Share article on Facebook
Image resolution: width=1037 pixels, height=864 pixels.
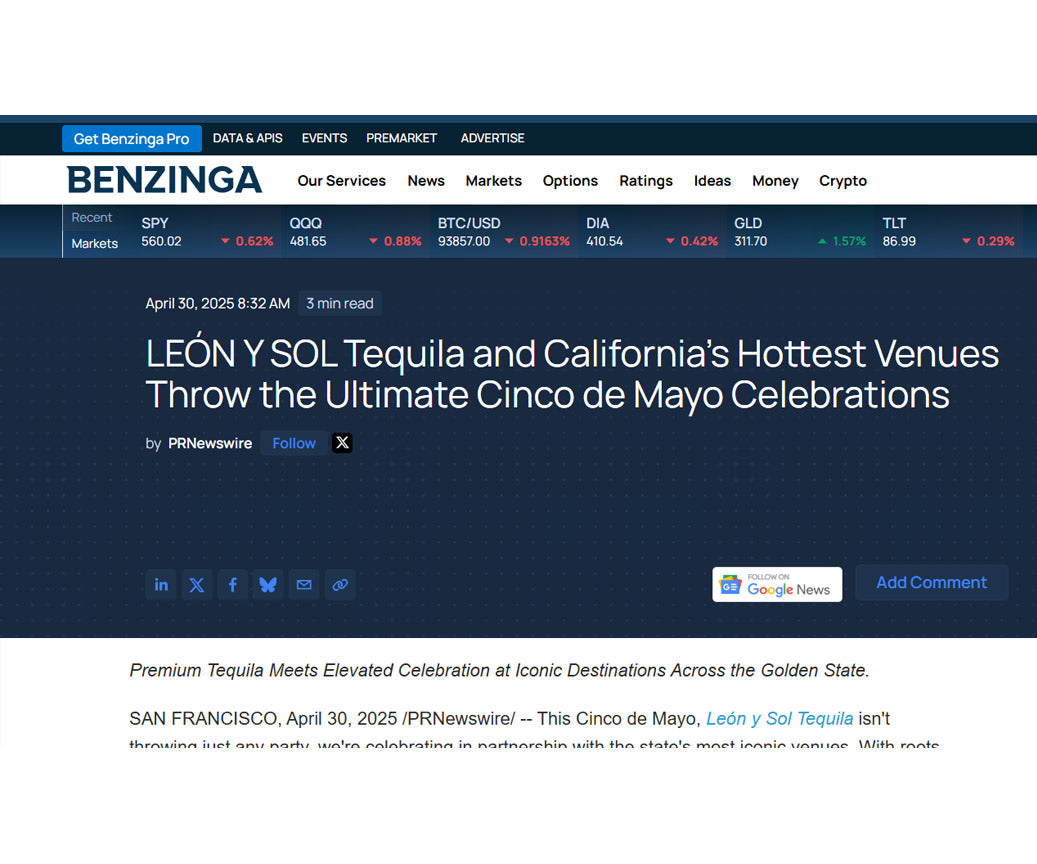tap(232, 585)
